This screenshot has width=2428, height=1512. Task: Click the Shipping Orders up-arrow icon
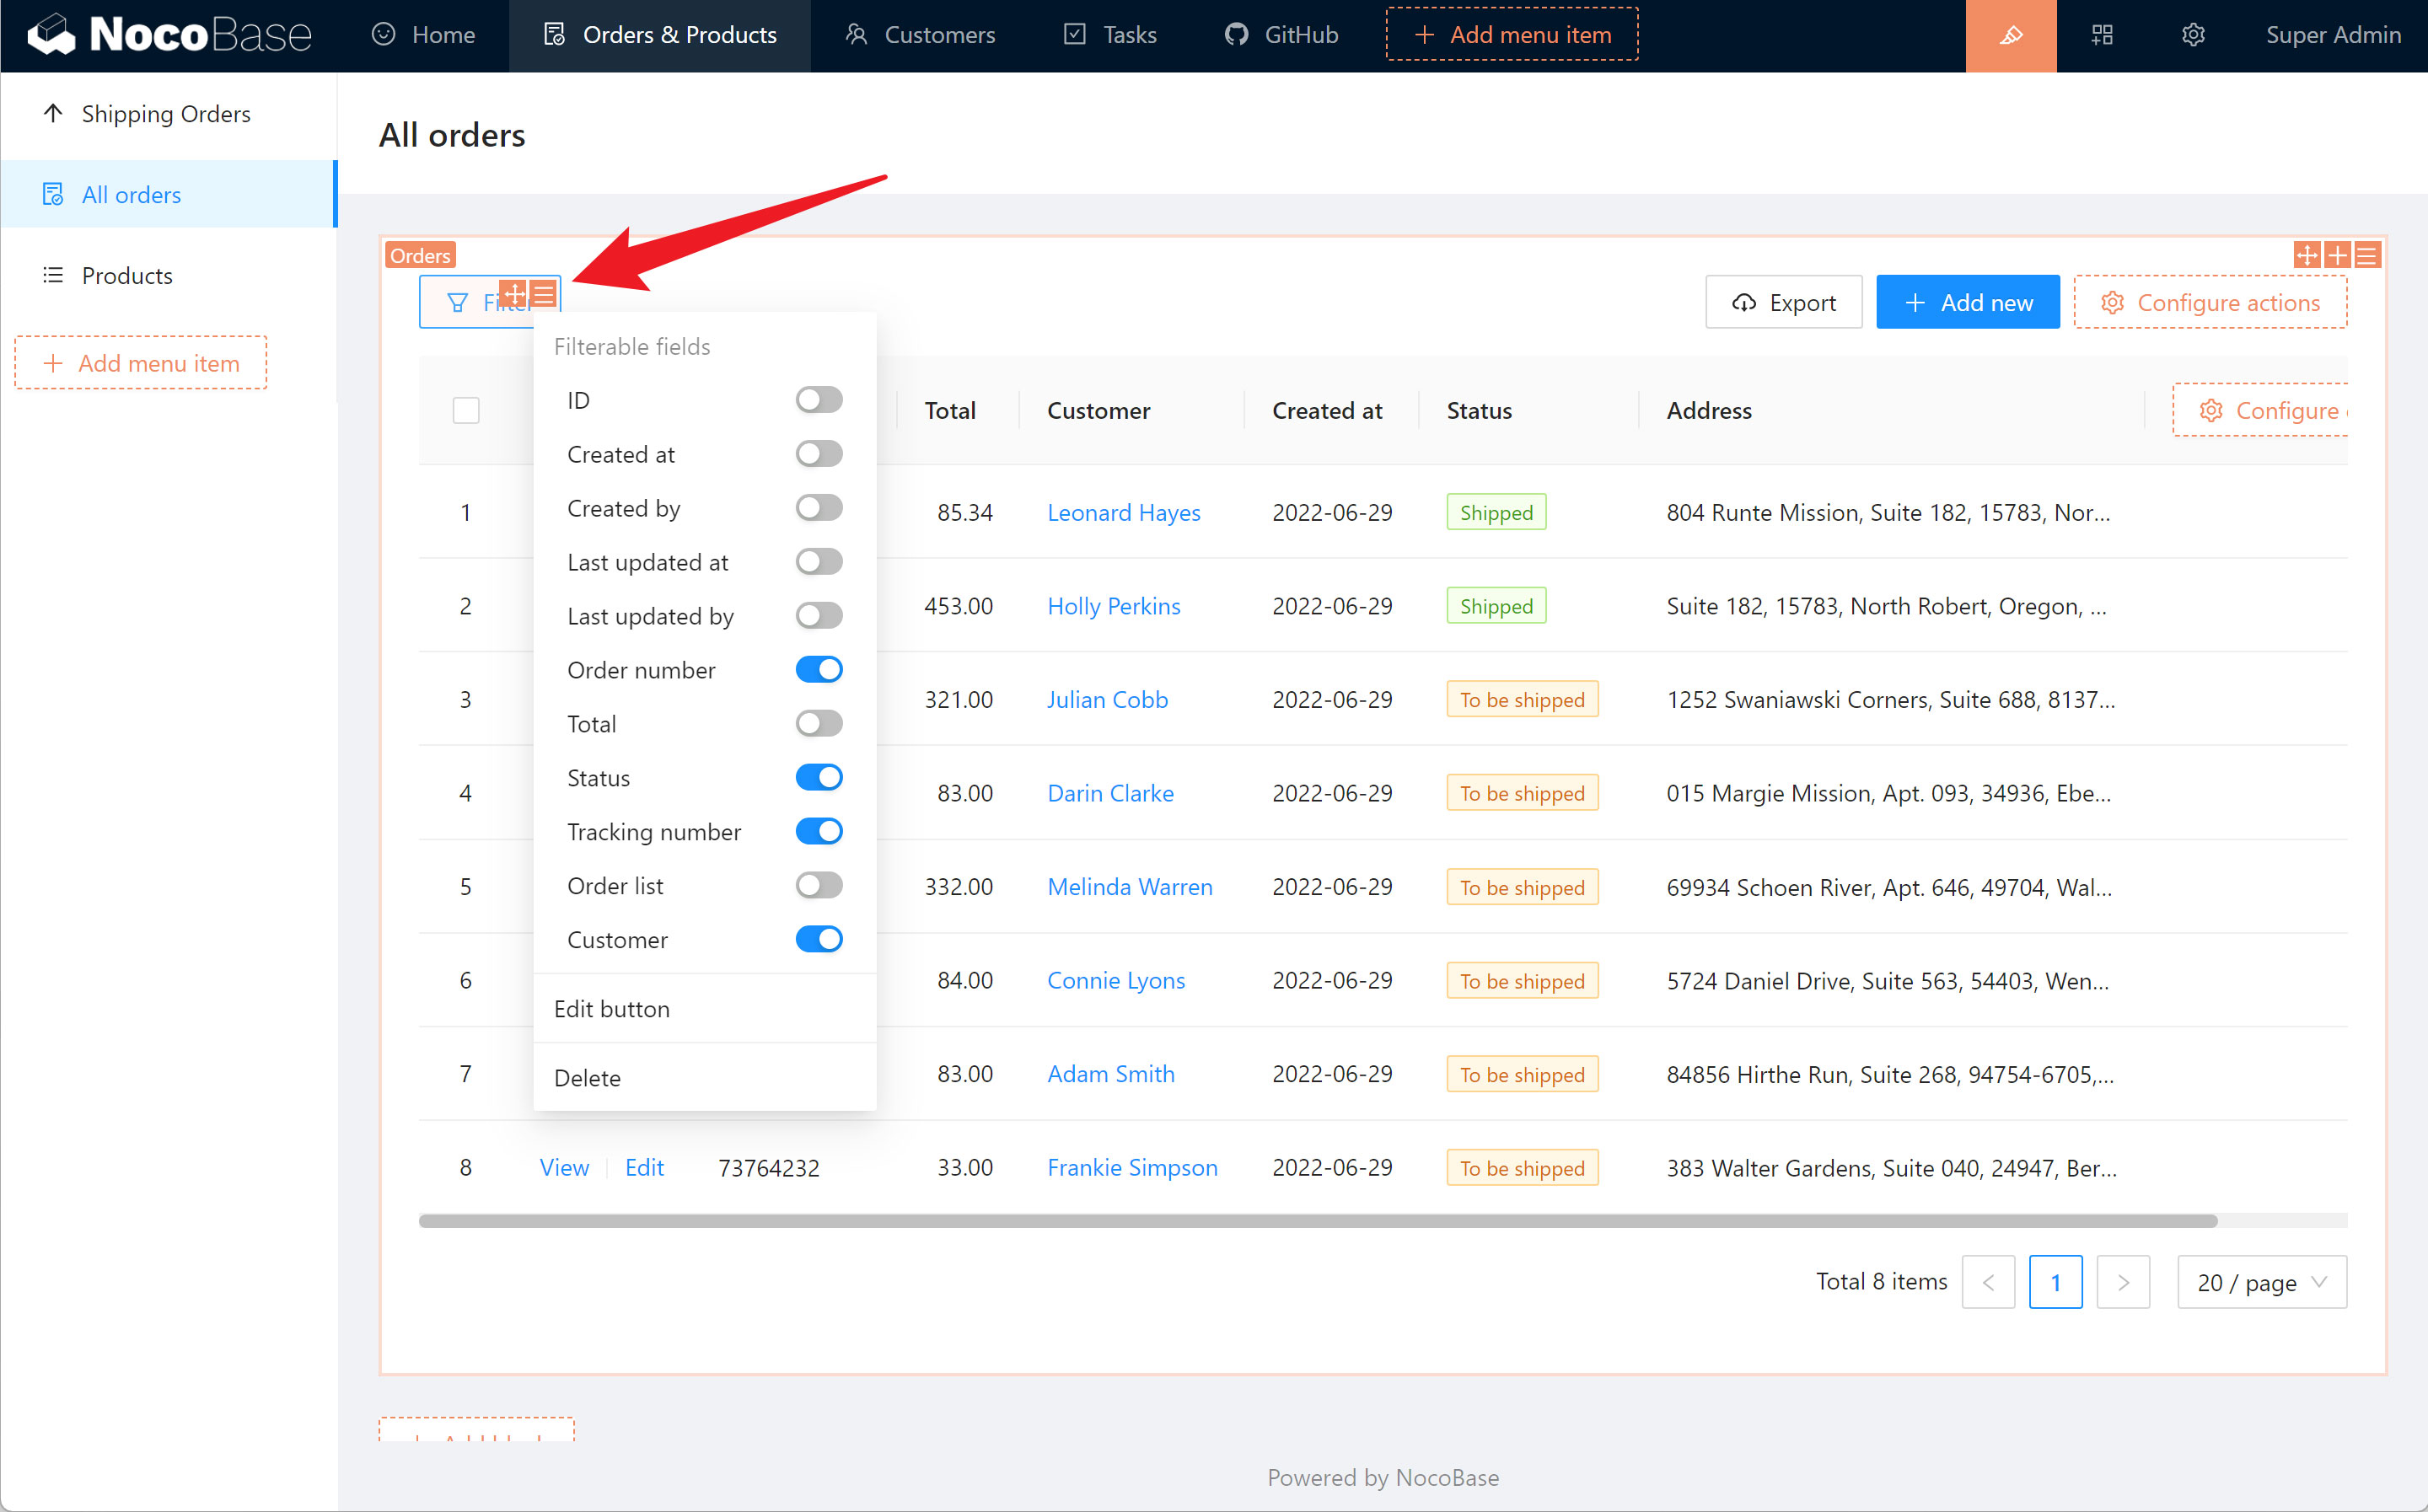53,113
